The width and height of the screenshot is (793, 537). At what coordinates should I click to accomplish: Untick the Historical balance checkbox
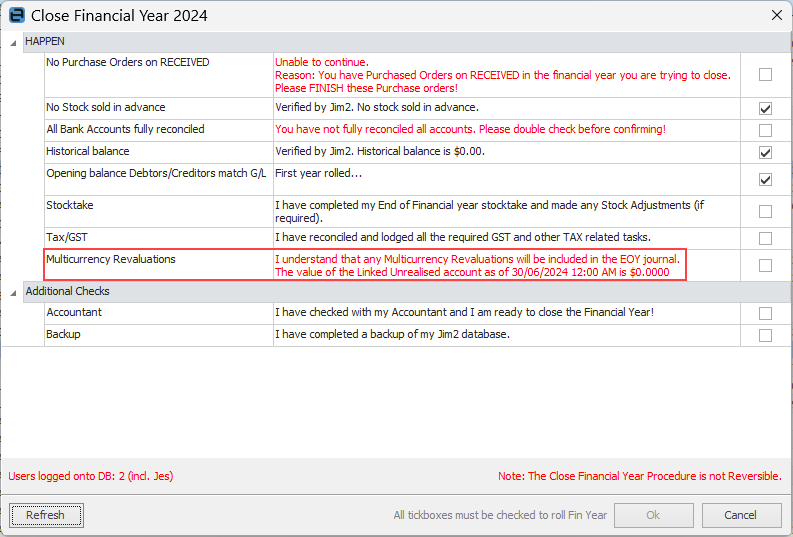coord(765,152)
